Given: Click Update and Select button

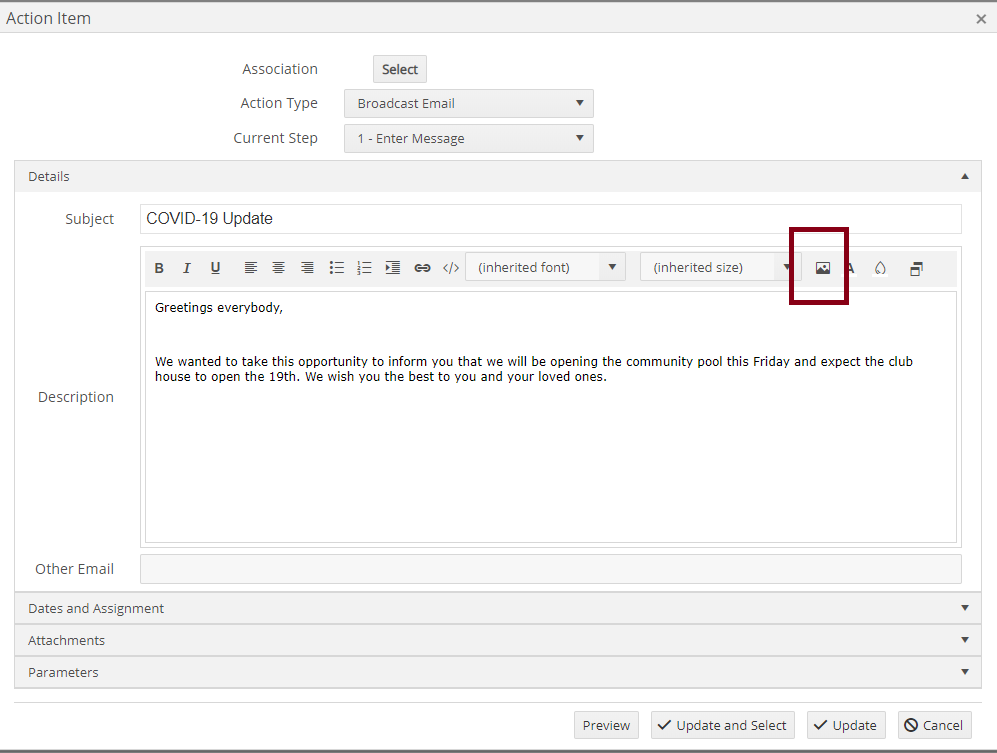Looking at the screenshot, I should tap(722, 725).
